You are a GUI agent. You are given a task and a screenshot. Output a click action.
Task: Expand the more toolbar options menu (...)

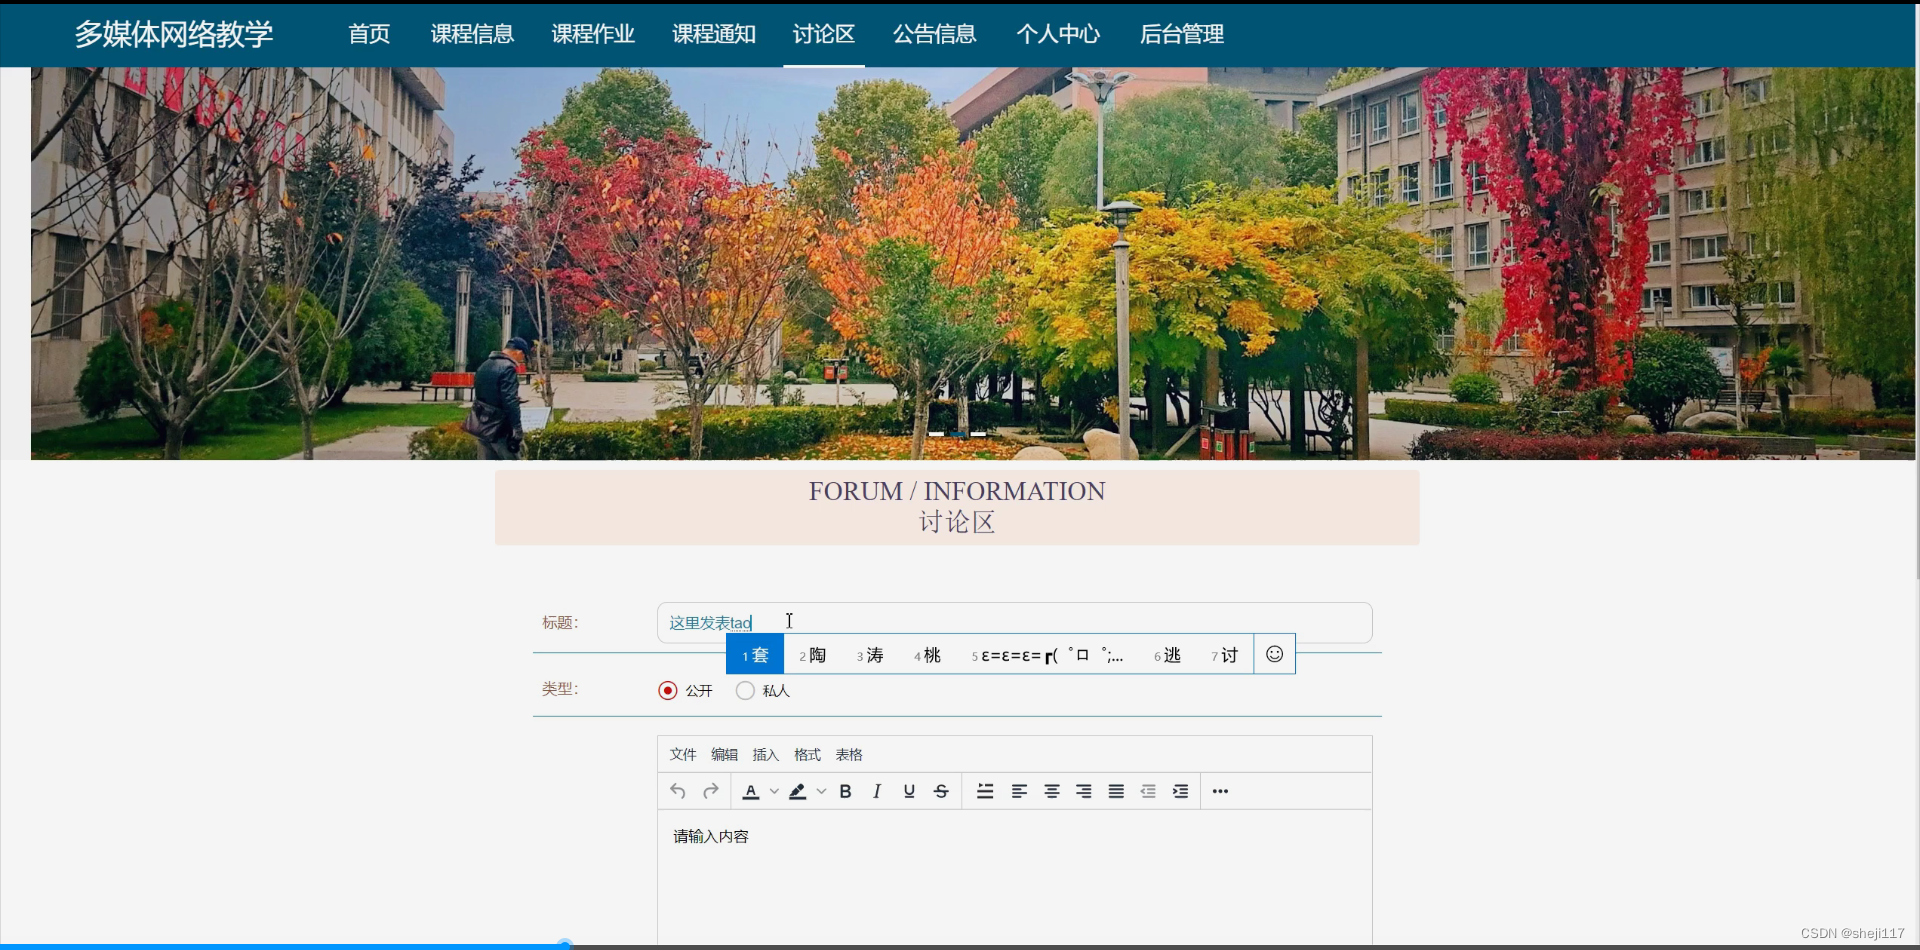pos(1219,790)
